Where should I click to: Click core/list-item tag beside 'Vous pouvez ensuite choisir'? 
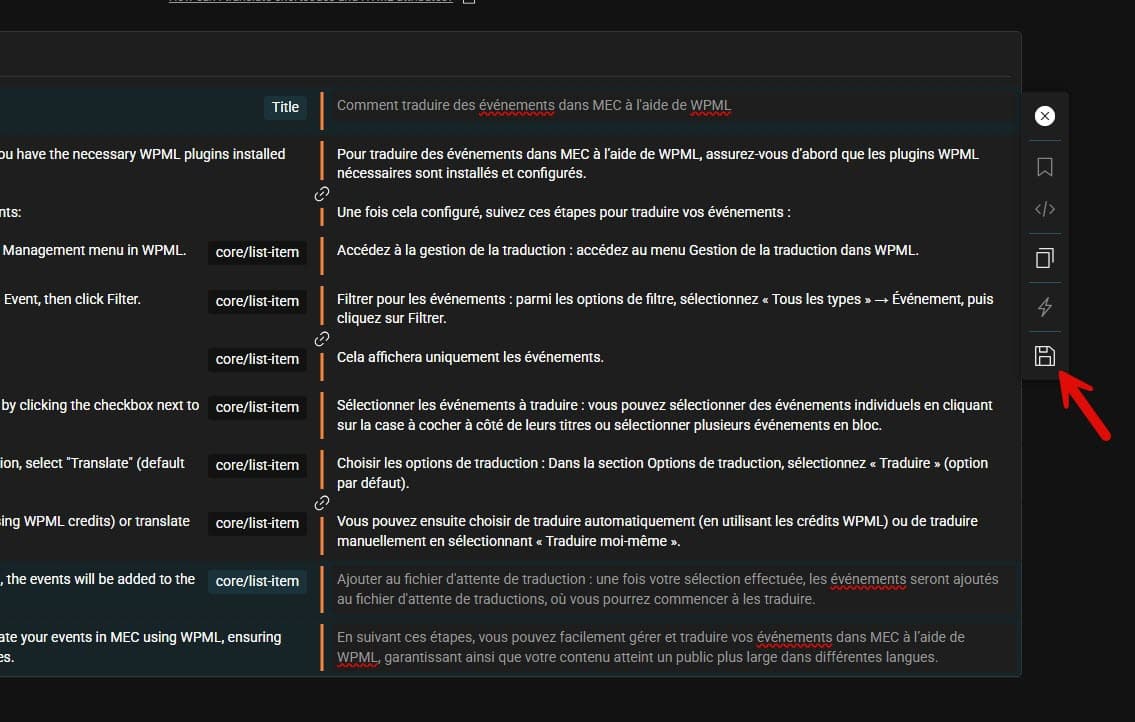click(257, 523)
